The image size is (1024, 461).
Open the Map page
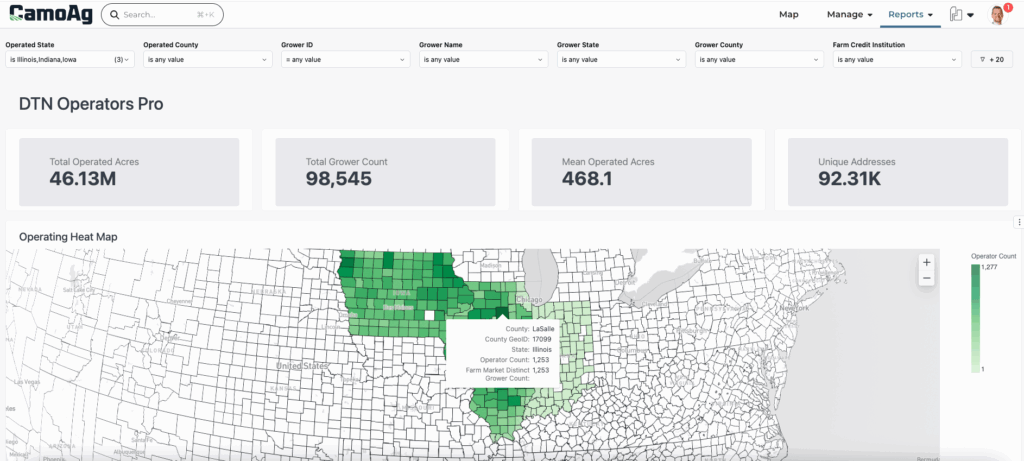tap(788, 14)
